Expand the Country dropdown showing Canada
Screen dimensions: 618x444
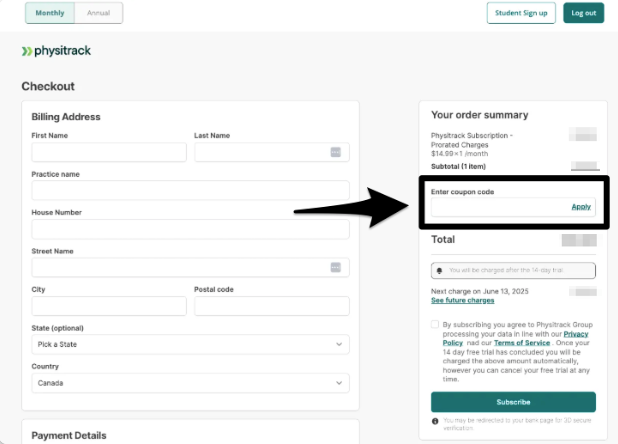(x=190, y=383)
